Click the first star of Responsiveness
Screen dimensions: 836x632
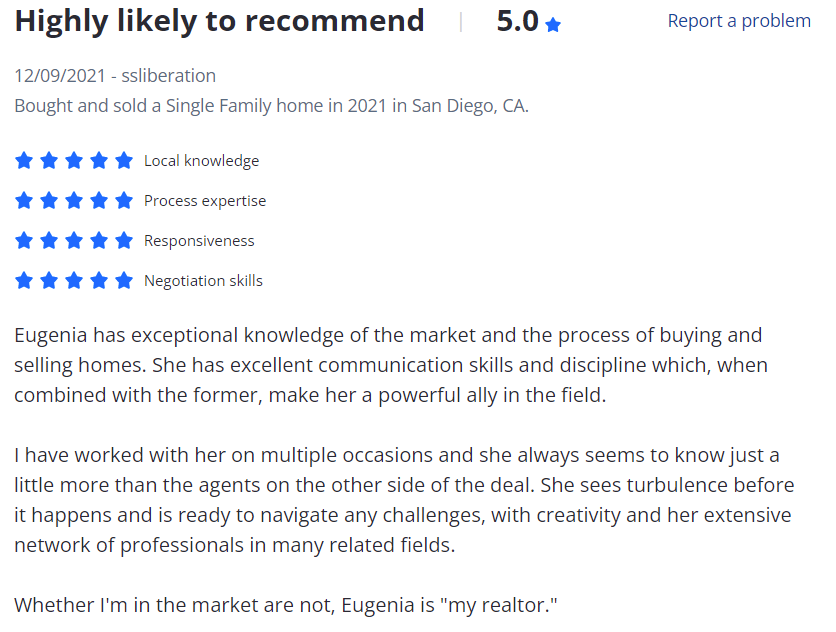coord(24,241)
